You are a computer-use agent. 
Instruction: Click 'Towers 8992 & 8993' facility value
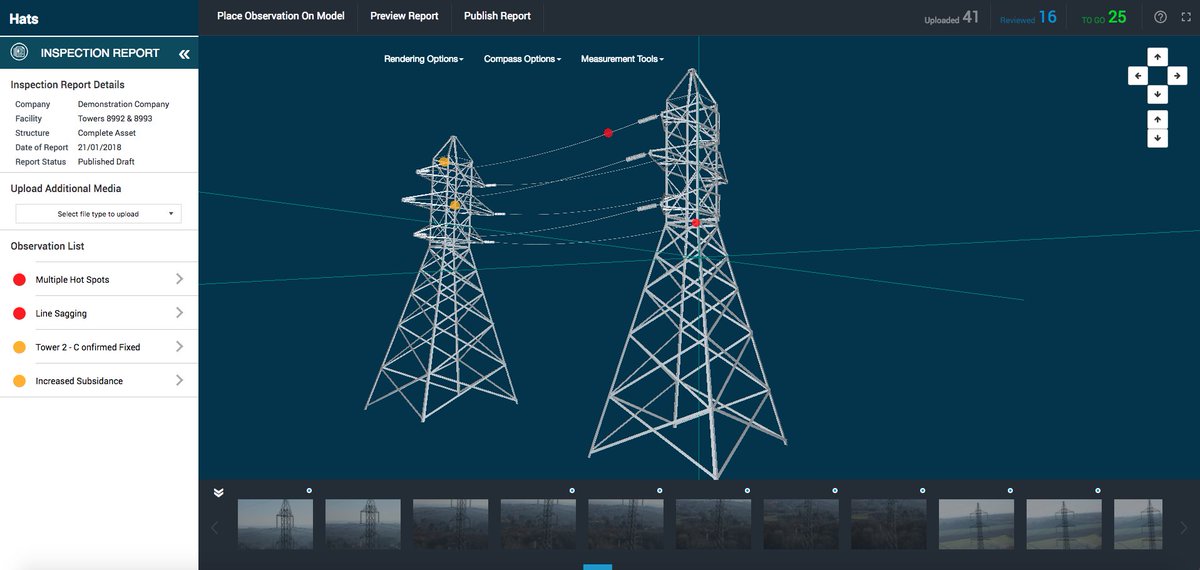(x=115, y=118)
